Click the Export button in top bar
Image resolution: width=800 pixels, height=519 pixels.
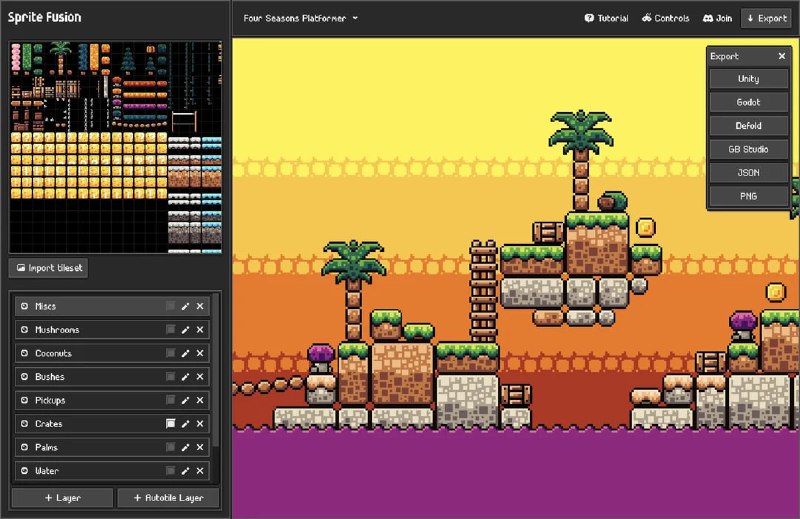click(766, 18)
